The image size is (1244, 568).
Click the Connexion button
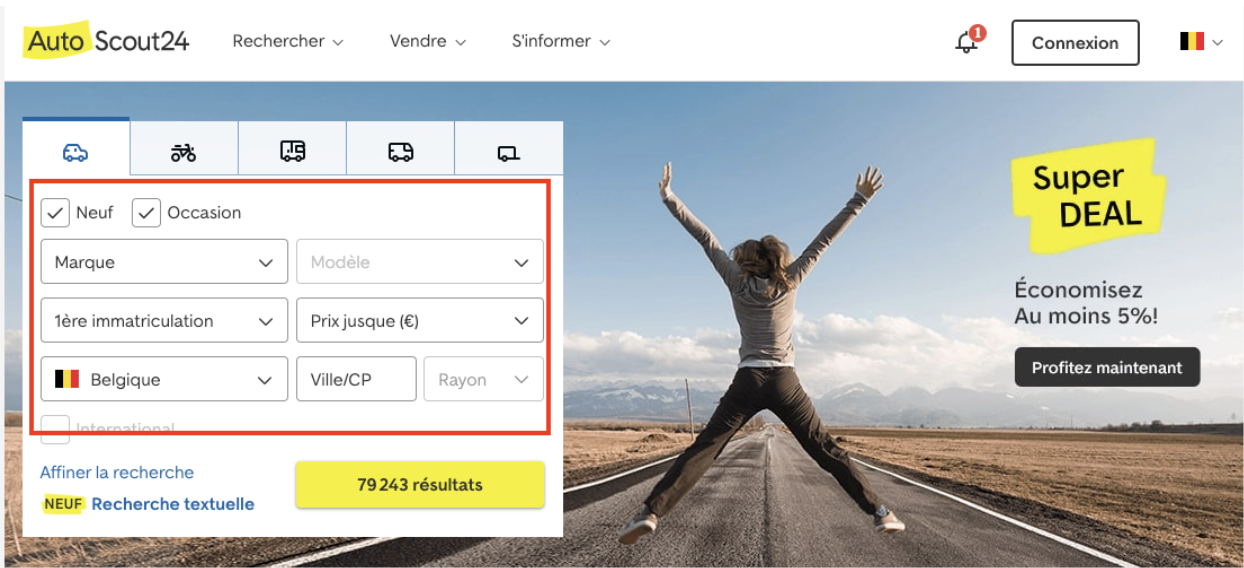1075,43
